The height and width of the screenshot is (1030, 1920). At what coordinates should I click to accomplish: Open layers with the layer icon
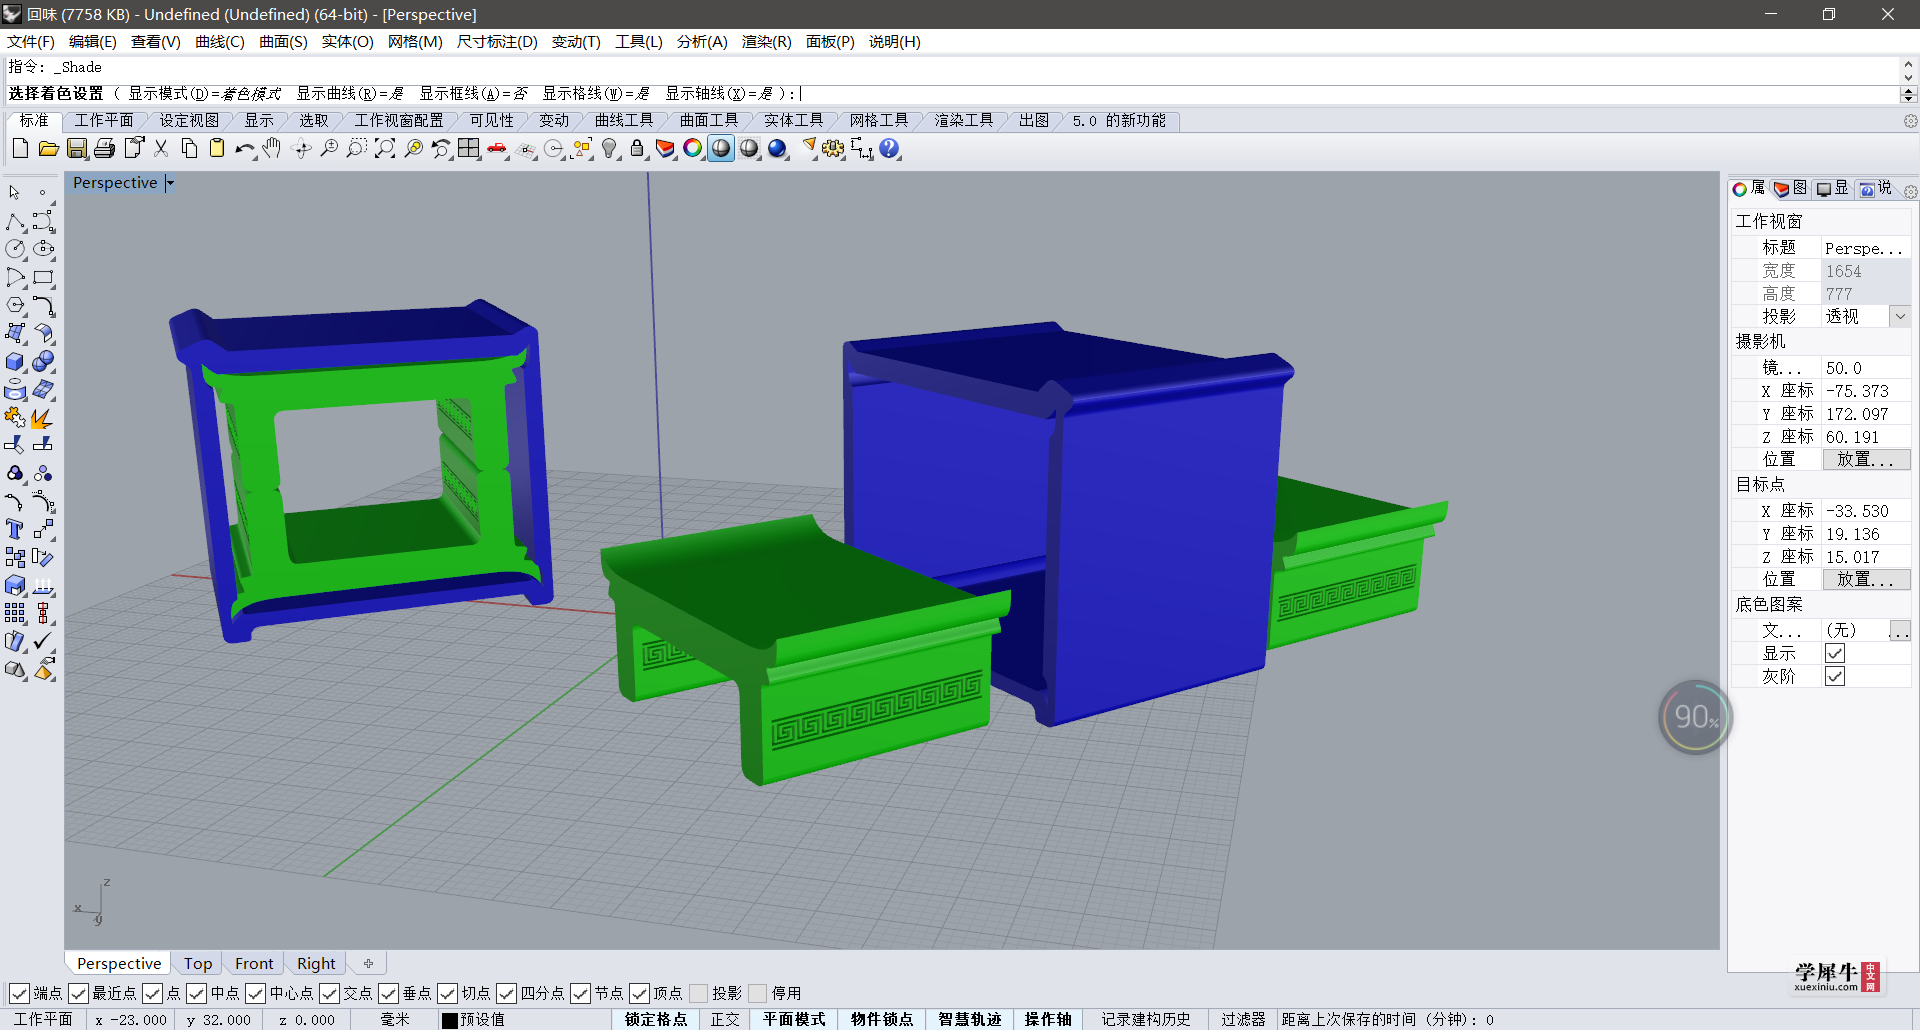coord(665,149)
